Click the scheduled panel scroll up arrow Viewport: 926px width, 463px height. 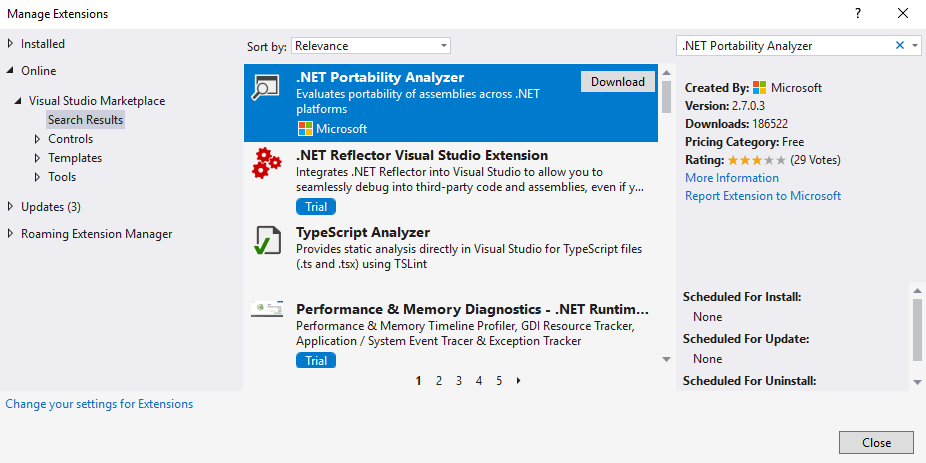(x=917, y=290)
